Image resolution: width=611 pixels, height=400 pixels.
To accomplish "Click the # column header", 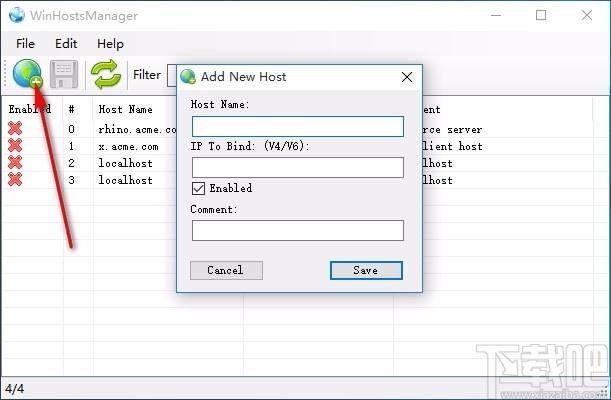I will [x=71, y=109].
